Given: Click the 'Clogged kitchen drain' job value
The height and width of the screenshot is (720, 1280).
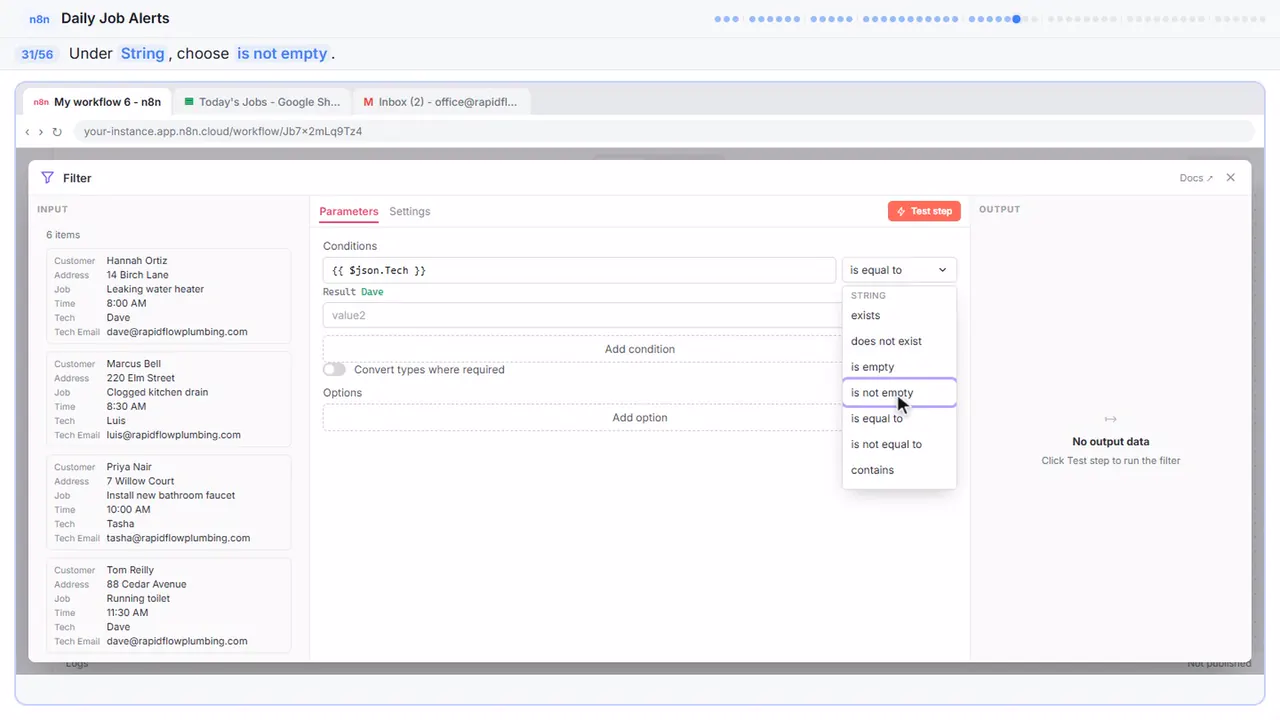Looking at the screenshot, I should pos(158,392).
